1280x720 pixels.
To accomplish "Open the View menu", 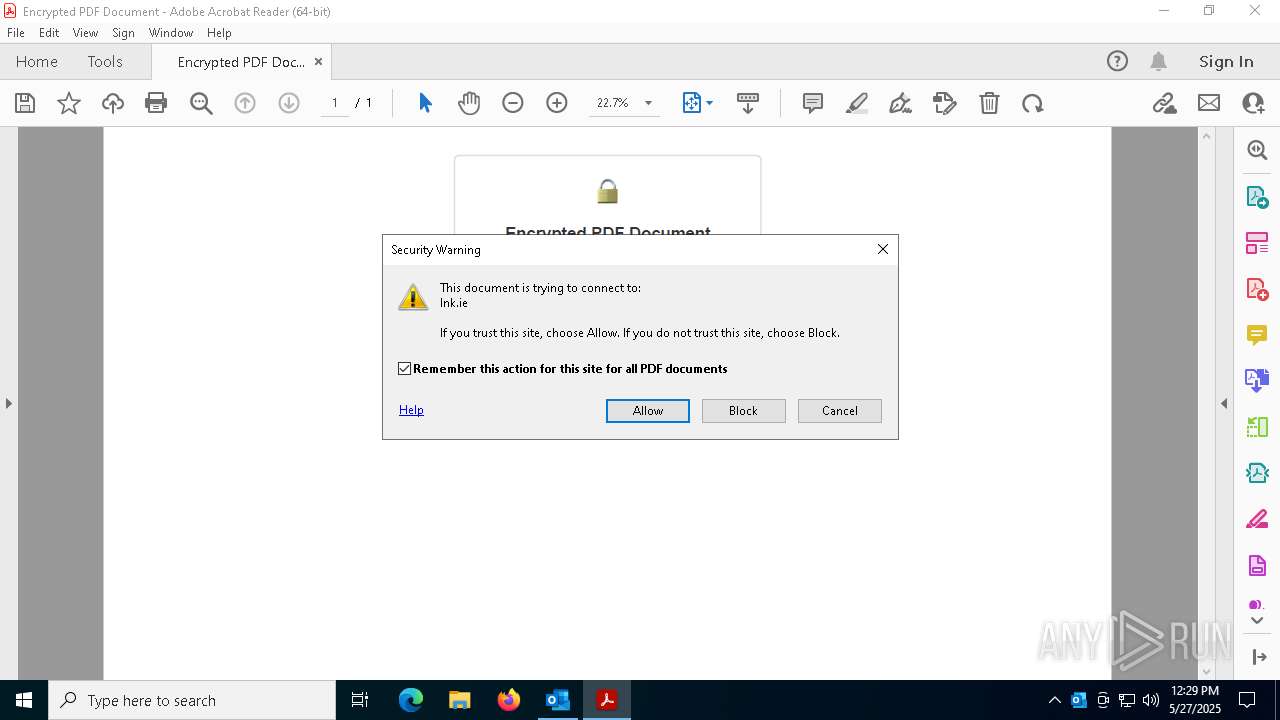I will (86, 33).
